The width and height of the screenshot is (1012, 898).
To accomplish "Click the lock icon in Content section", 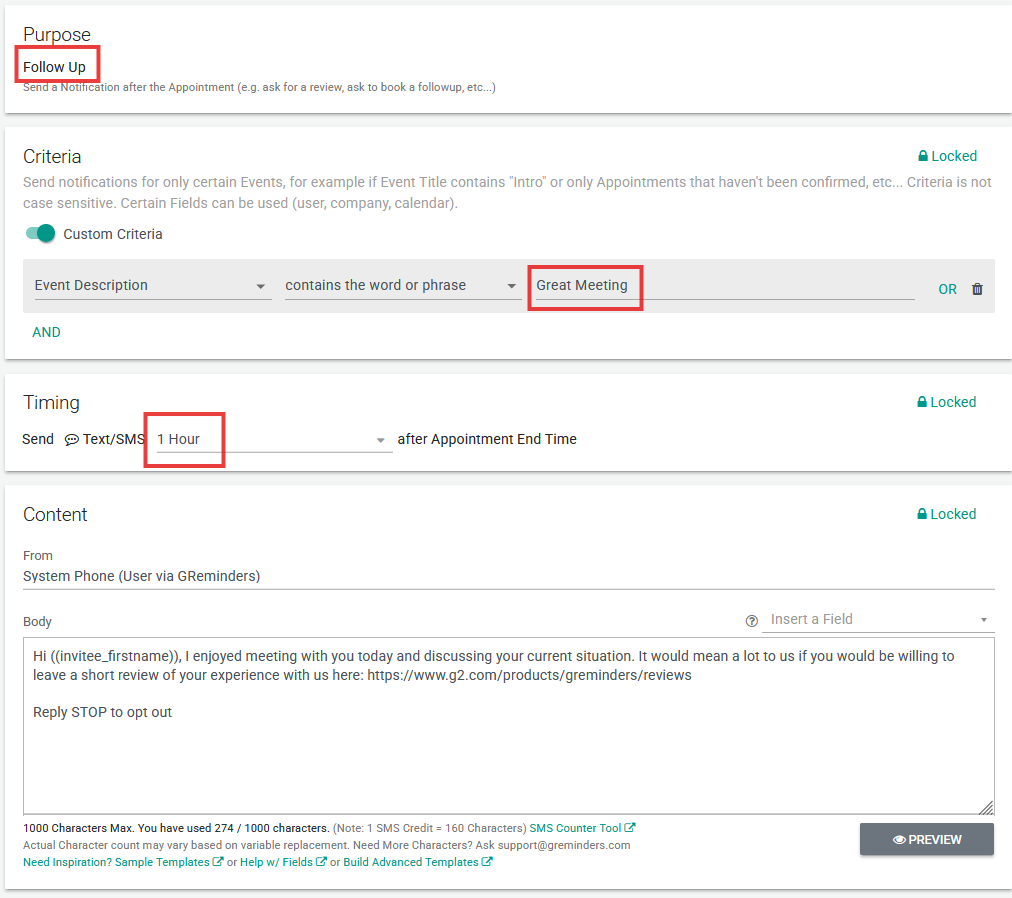I will coord(923,515).
